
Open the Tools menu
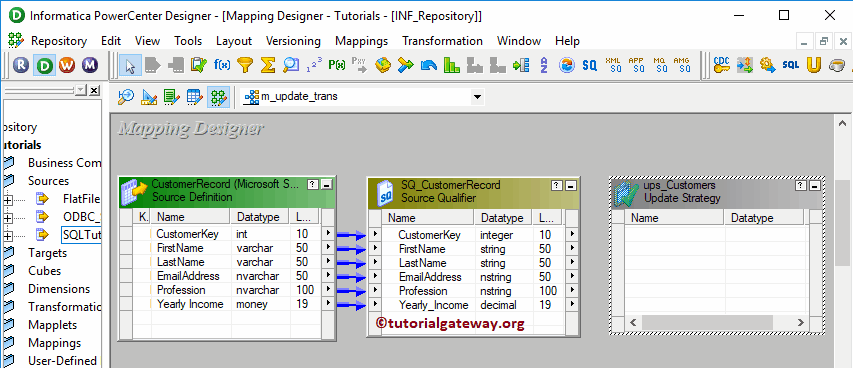pos(188,41)
